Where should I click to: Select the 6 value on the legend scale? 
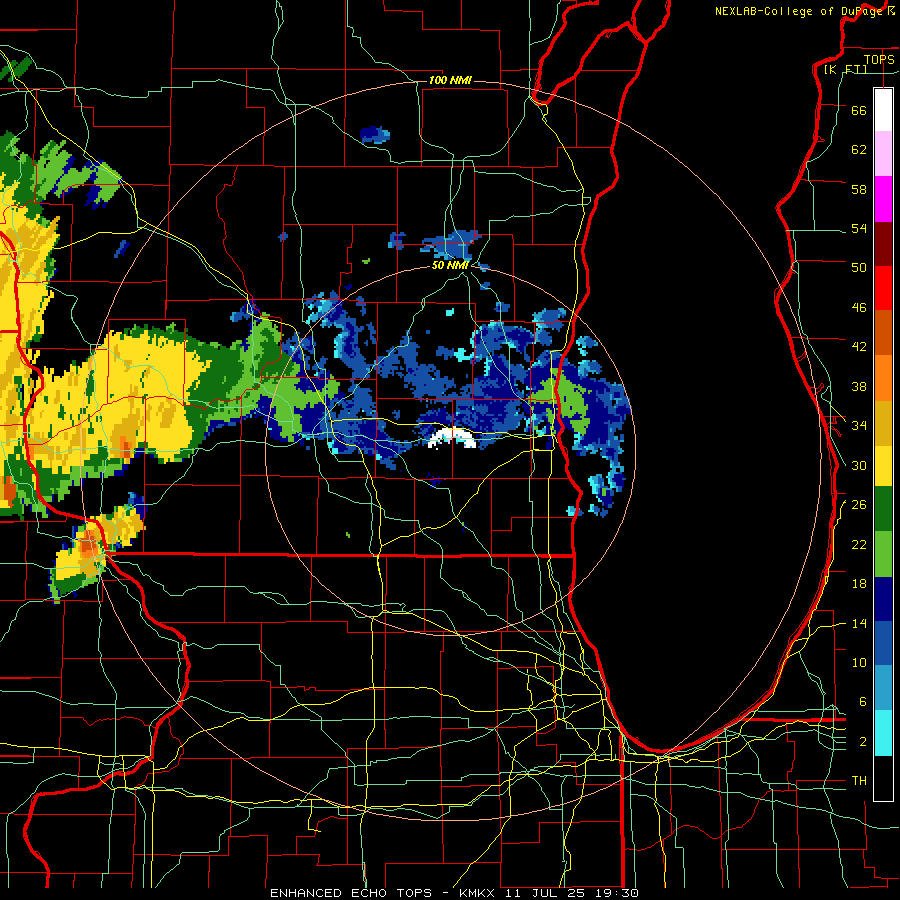[x=862, y=702]
